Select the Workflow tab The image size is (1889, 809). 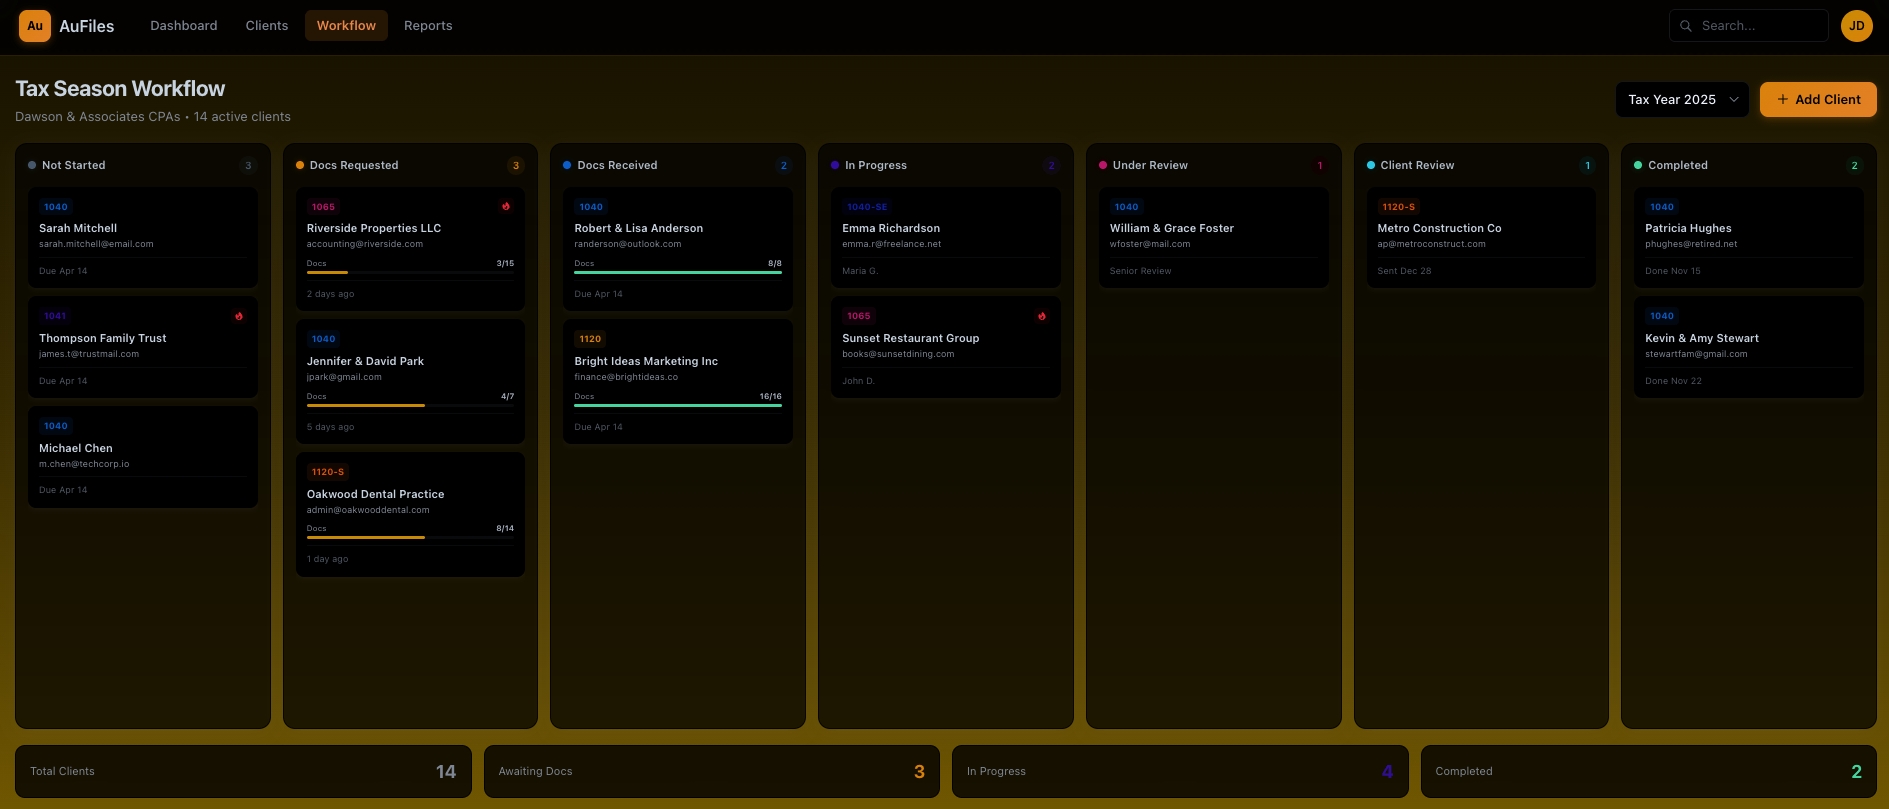(x=346, y=26)
